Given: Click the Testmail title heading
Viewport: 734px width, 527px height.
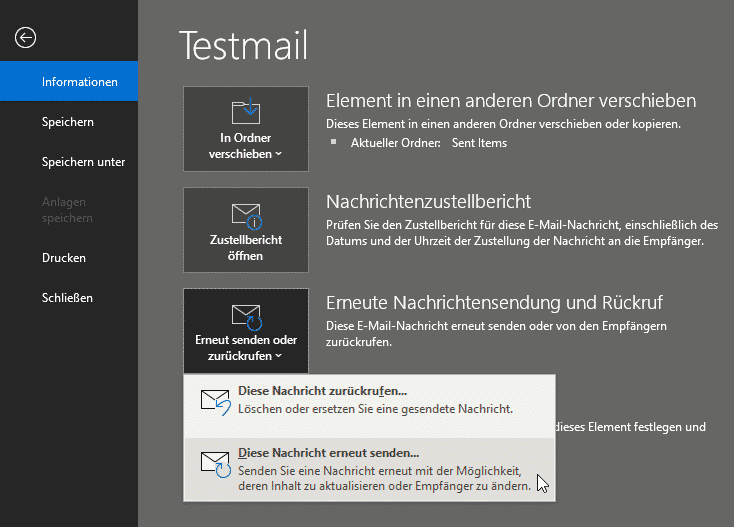Looking at the screenshot, I should [x=243, y=45].
